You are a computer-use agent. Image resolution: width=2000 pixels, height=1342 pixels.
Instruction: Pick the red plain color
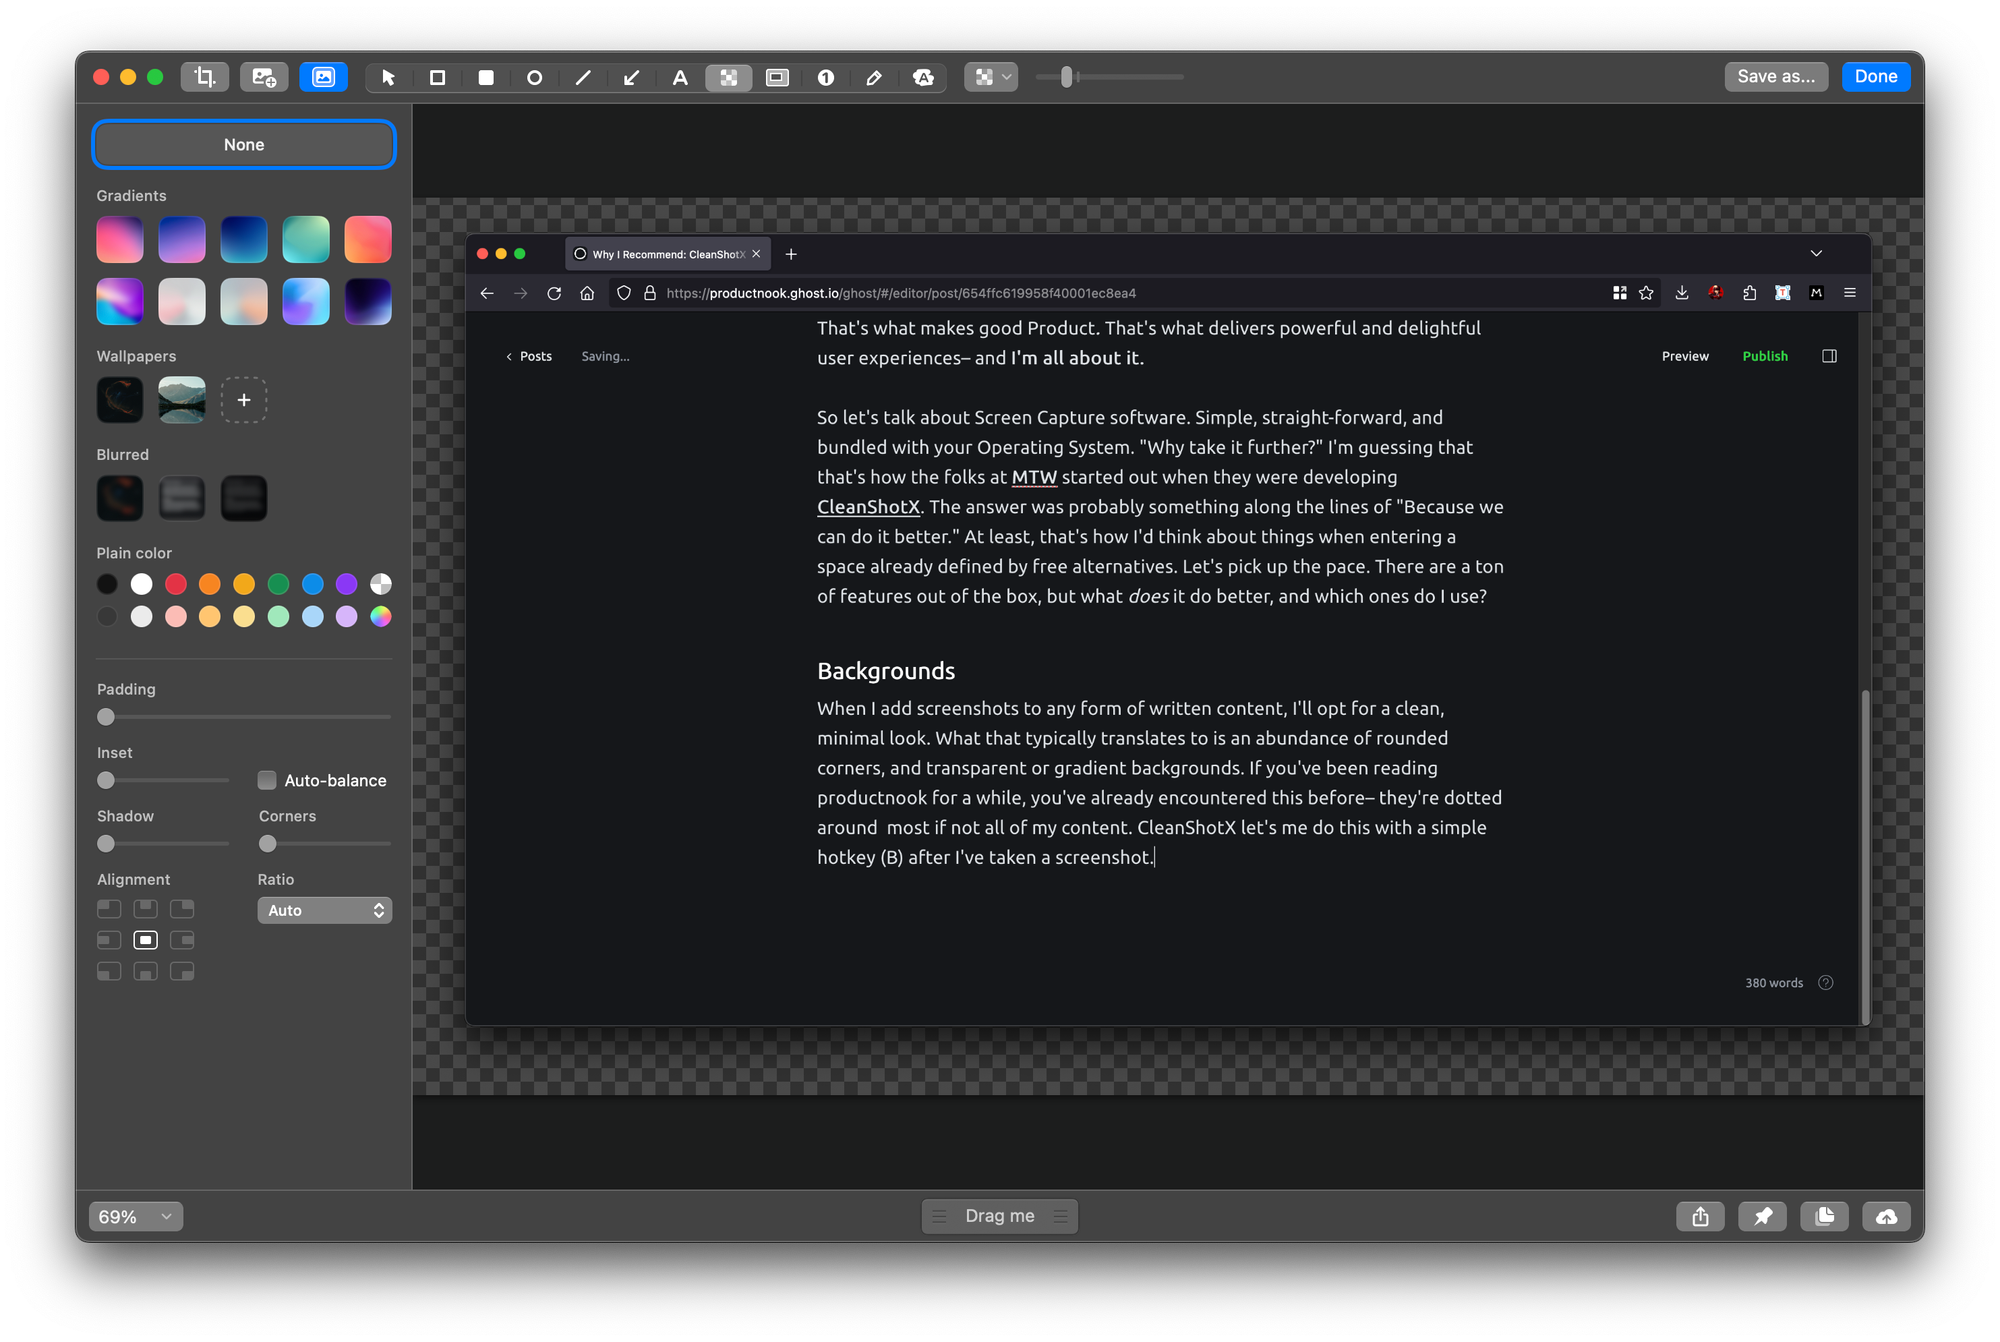[x=176, y=584]
